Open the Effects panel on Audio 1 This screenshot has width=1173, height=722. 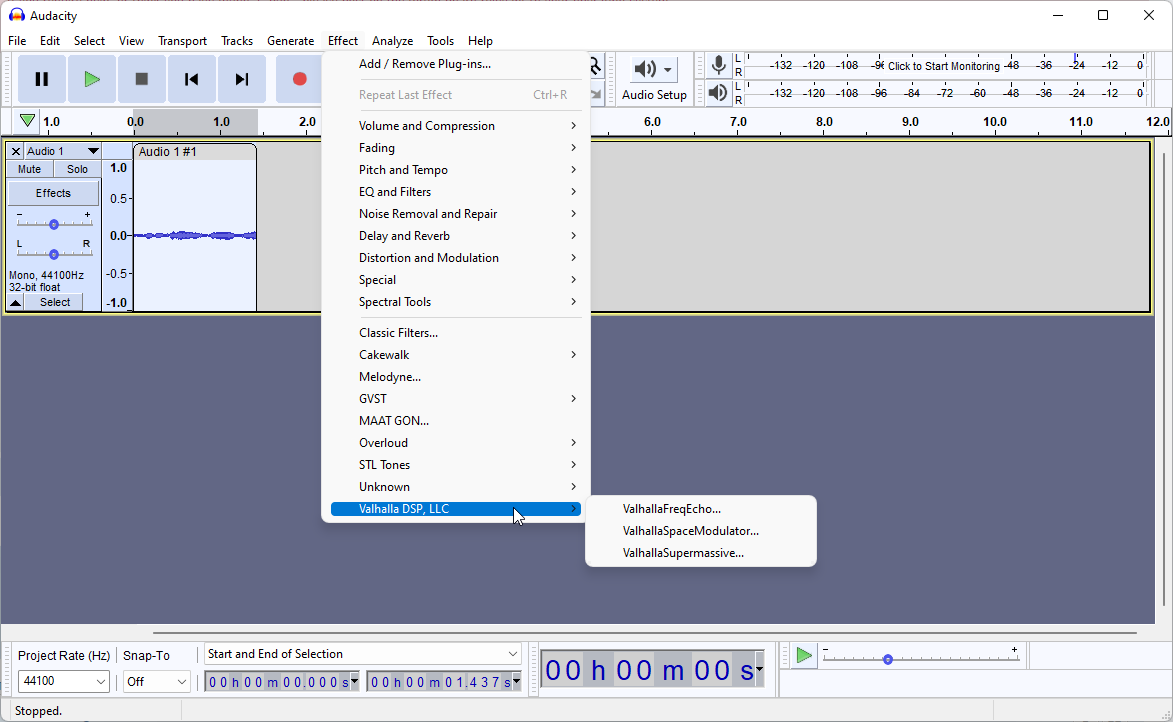tap(53, 192)
